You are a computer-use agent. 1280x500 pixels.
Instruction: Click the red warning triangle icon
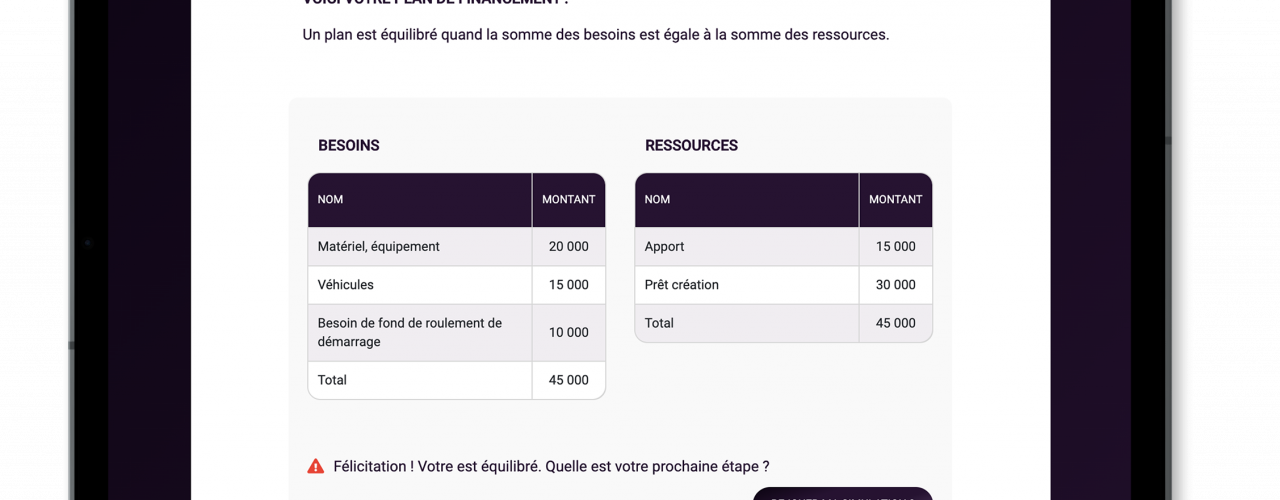point(315,466)
